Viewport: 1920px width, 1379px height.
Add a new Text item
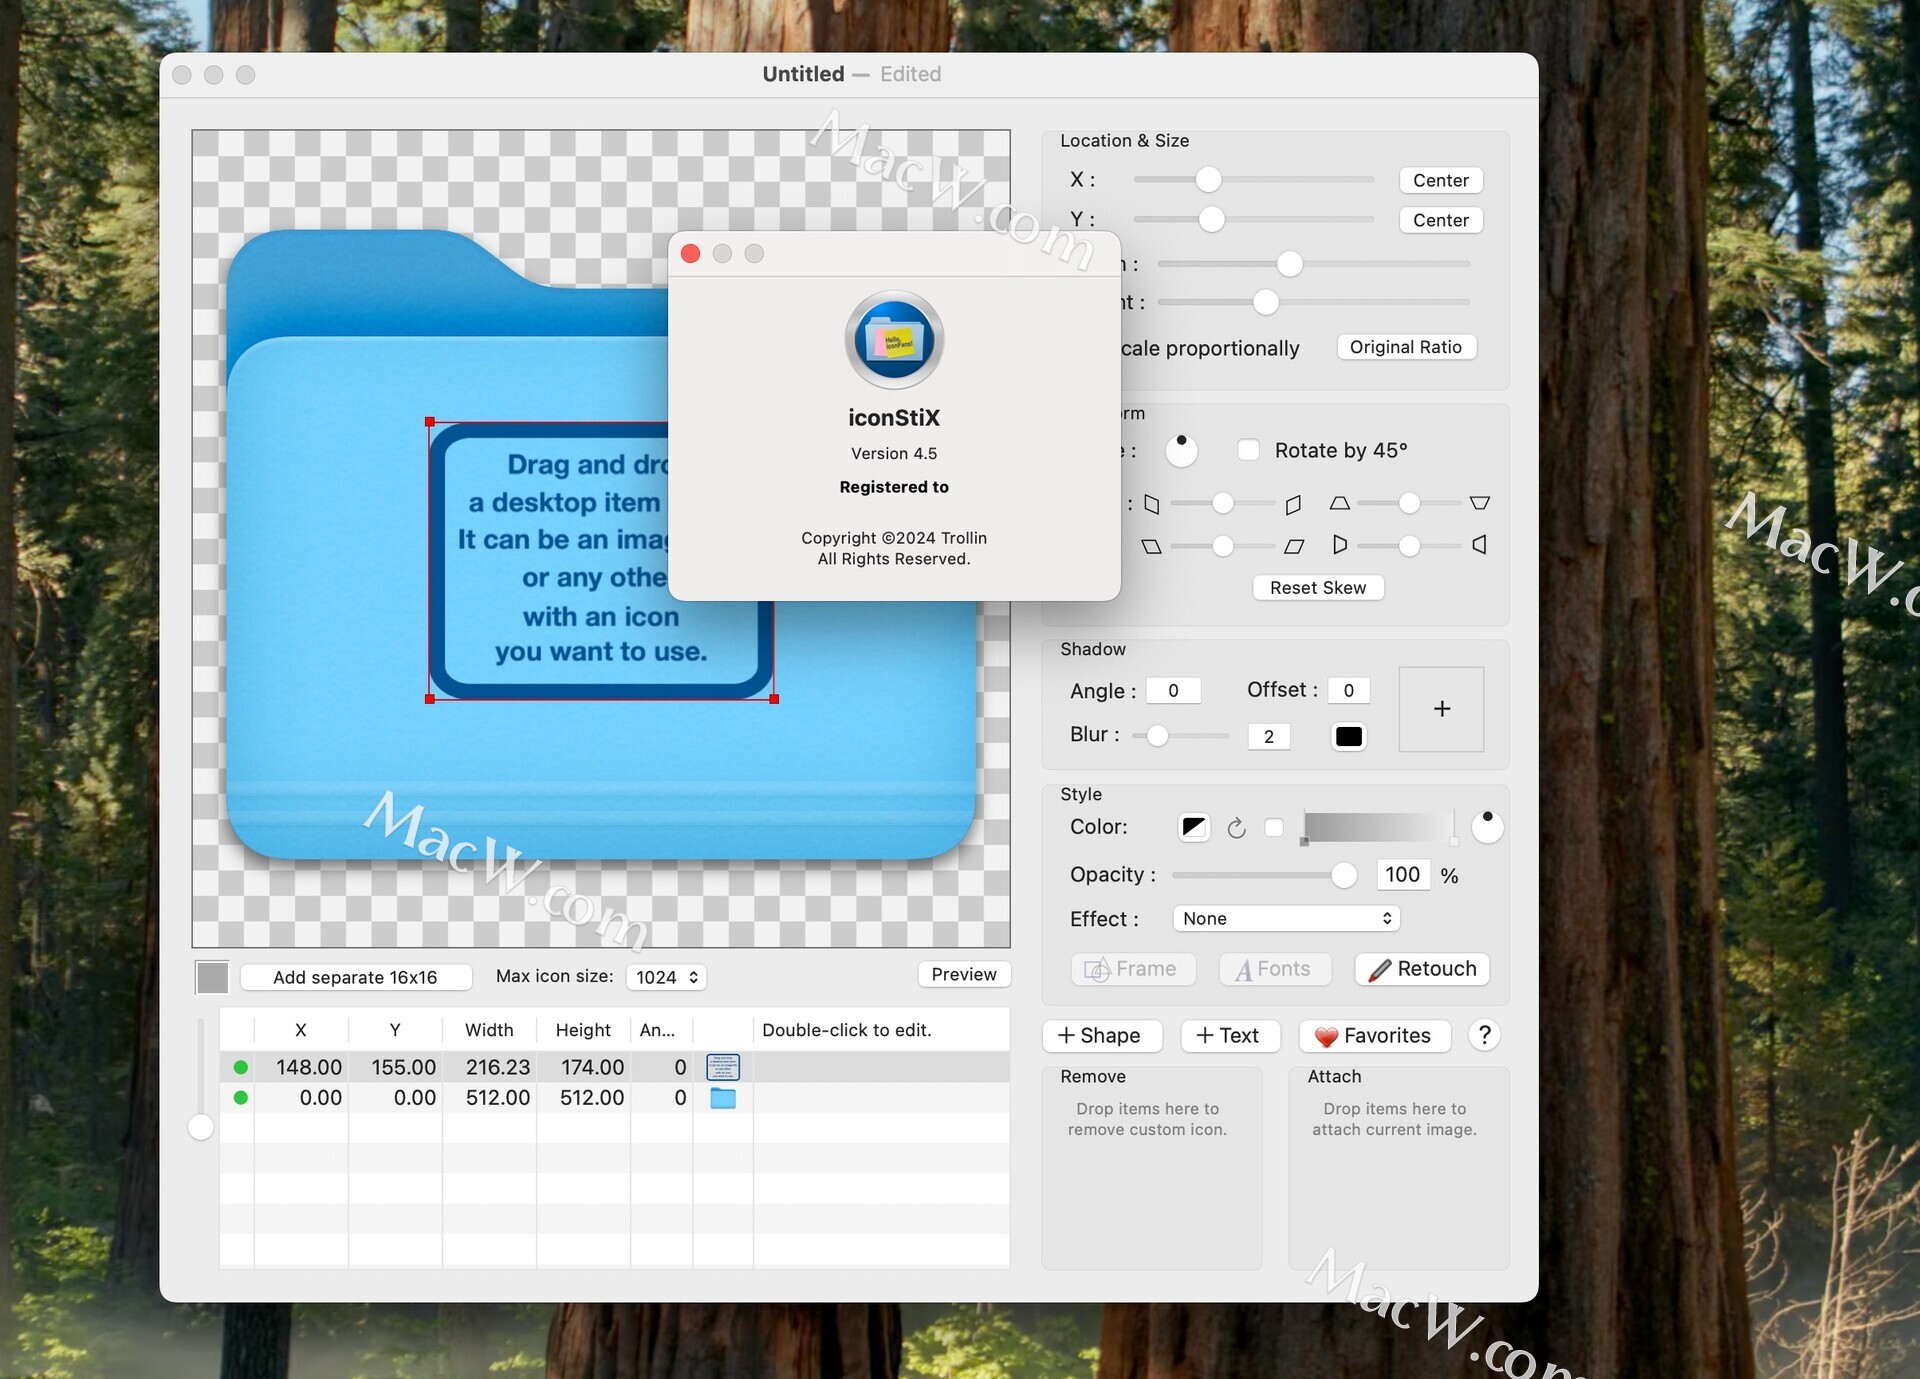coord(1230,1036)
